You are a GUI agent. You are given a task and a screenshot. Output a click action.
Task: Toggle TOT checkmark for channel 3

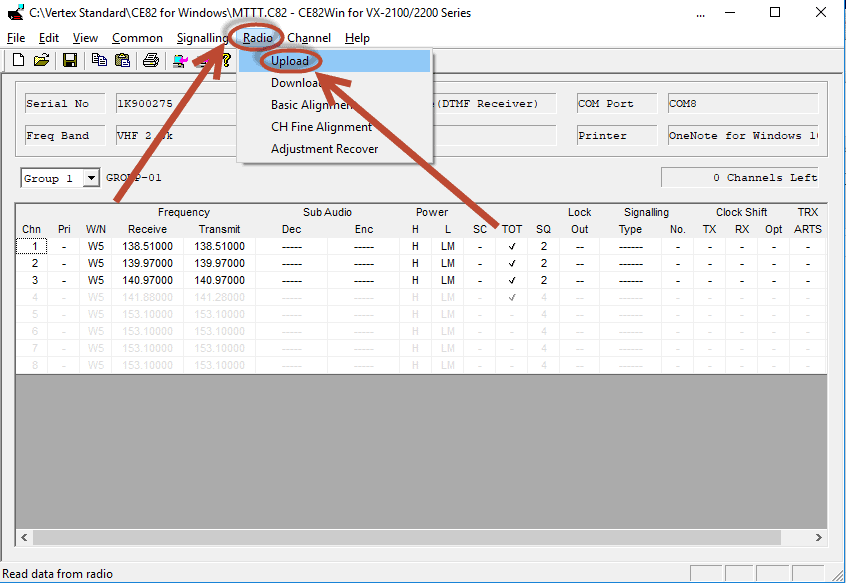pyautogui.click(x=512, y=281)
